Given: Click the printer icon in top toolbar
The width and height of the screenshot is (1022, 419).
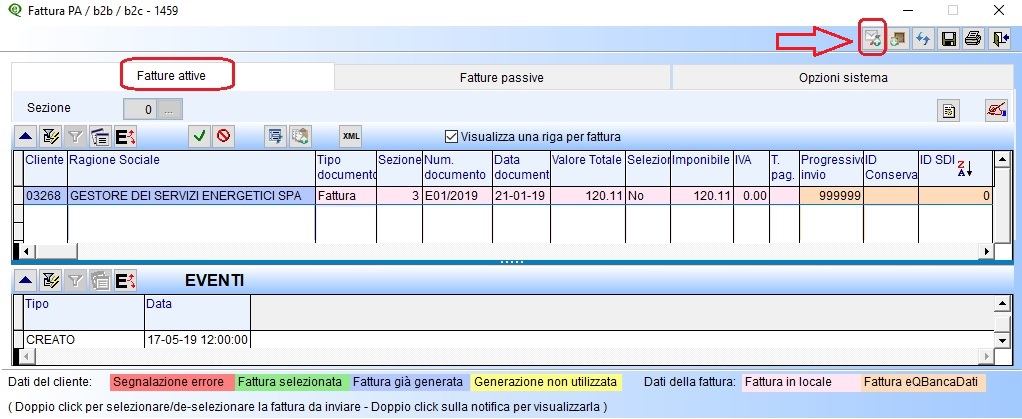Looking at the screenshot, I should coord(972,39).
